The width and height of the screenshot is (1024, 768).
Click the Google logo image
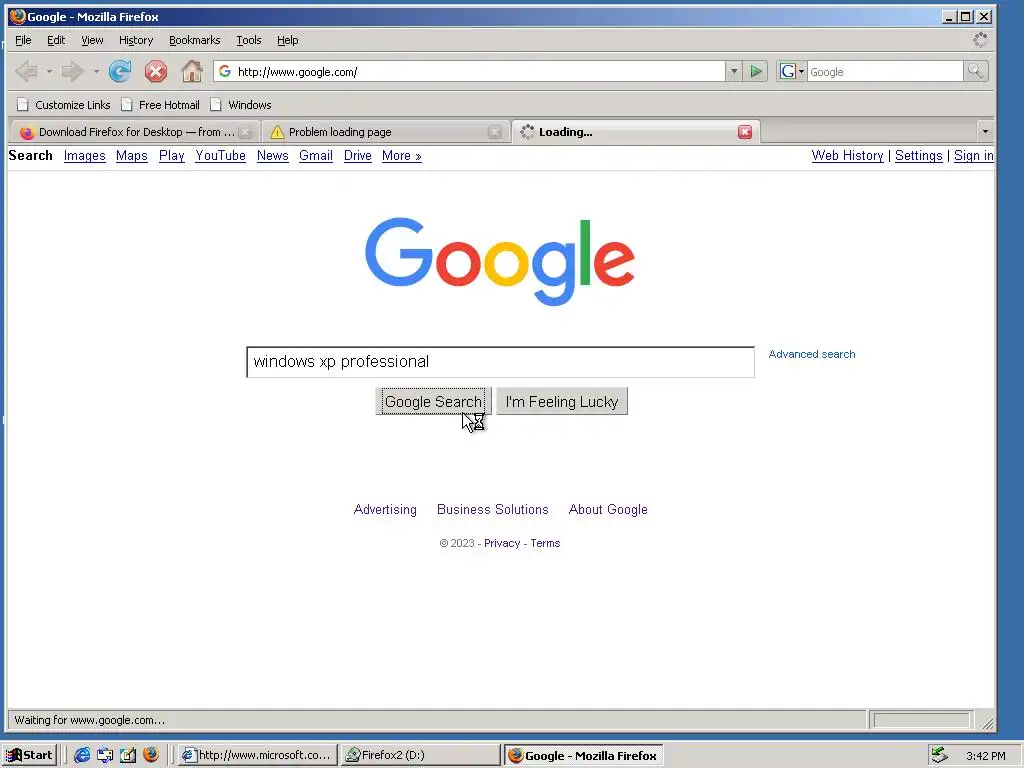coord(500,261)
